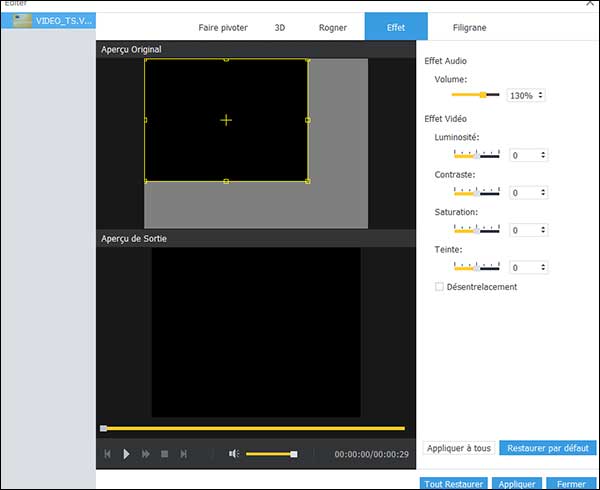
Task: Jump to the previous frame/start button
Action: tap(107, 454)
